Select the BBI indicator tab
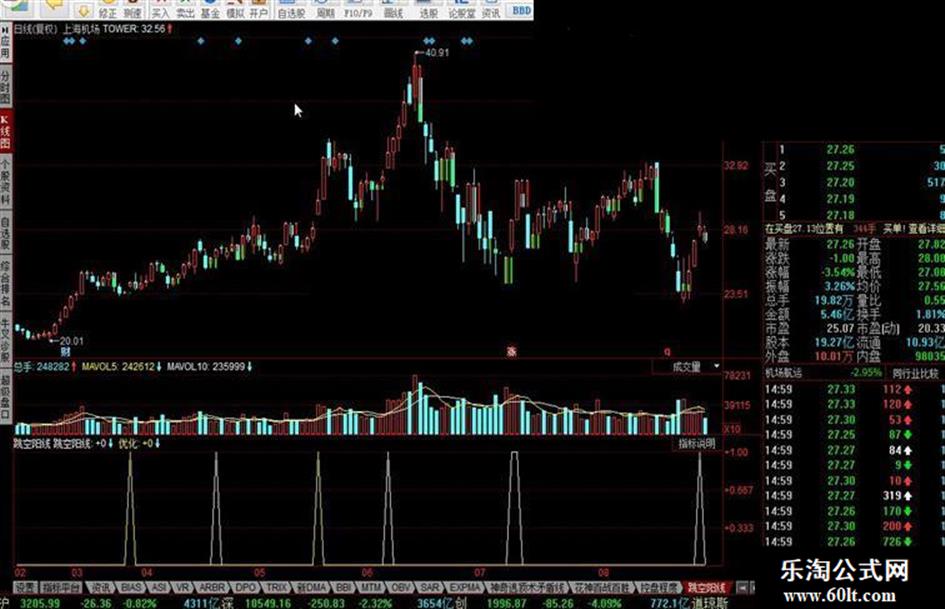The height and width of the screenshot is (609, 945). coord(344,587)
